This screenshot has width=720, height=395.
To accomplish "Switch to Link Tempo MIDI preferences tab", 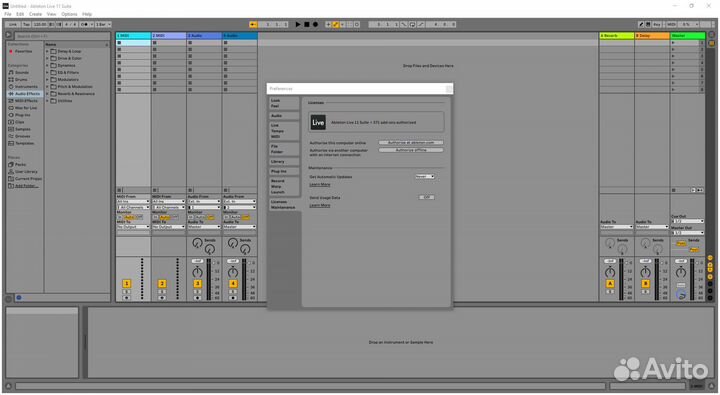I will [x=284, y=131].
